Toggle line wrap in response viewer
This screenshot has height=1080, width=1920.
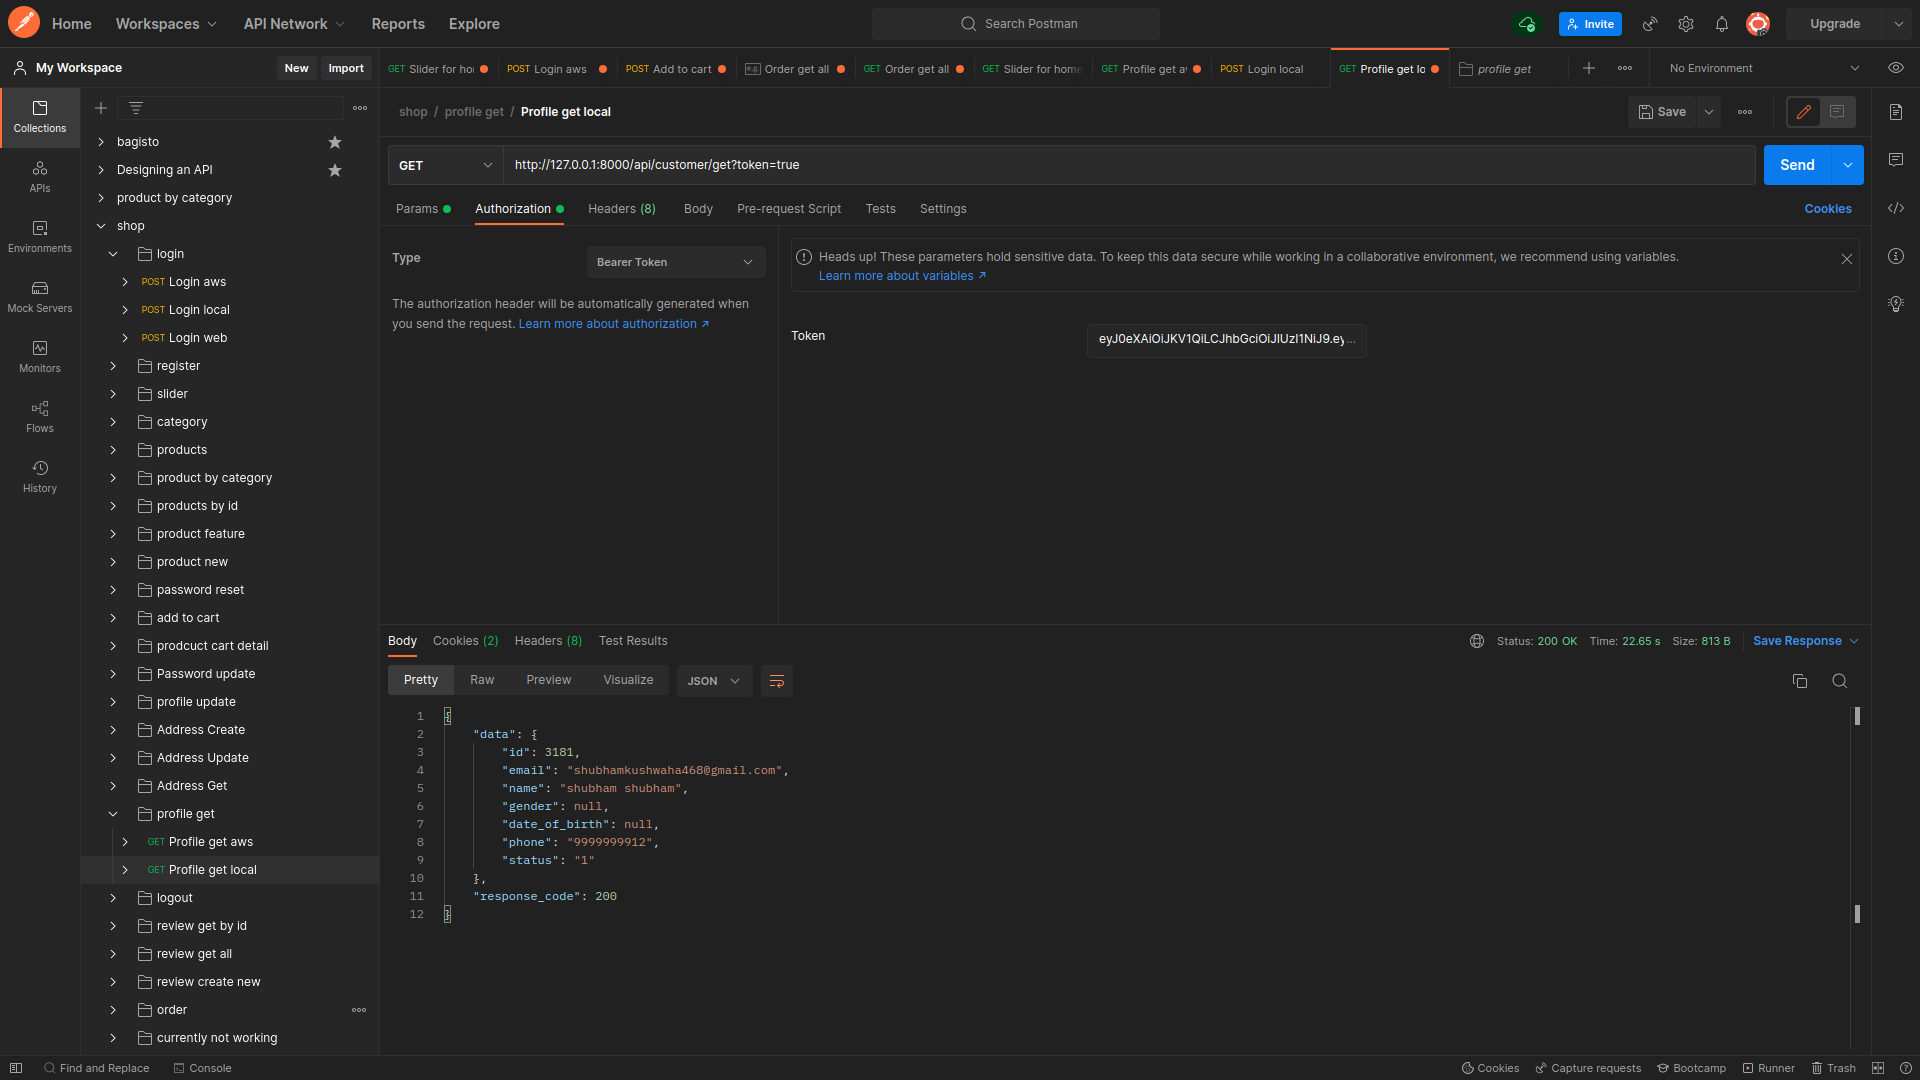pyautogui.click(x=777, y=681)
